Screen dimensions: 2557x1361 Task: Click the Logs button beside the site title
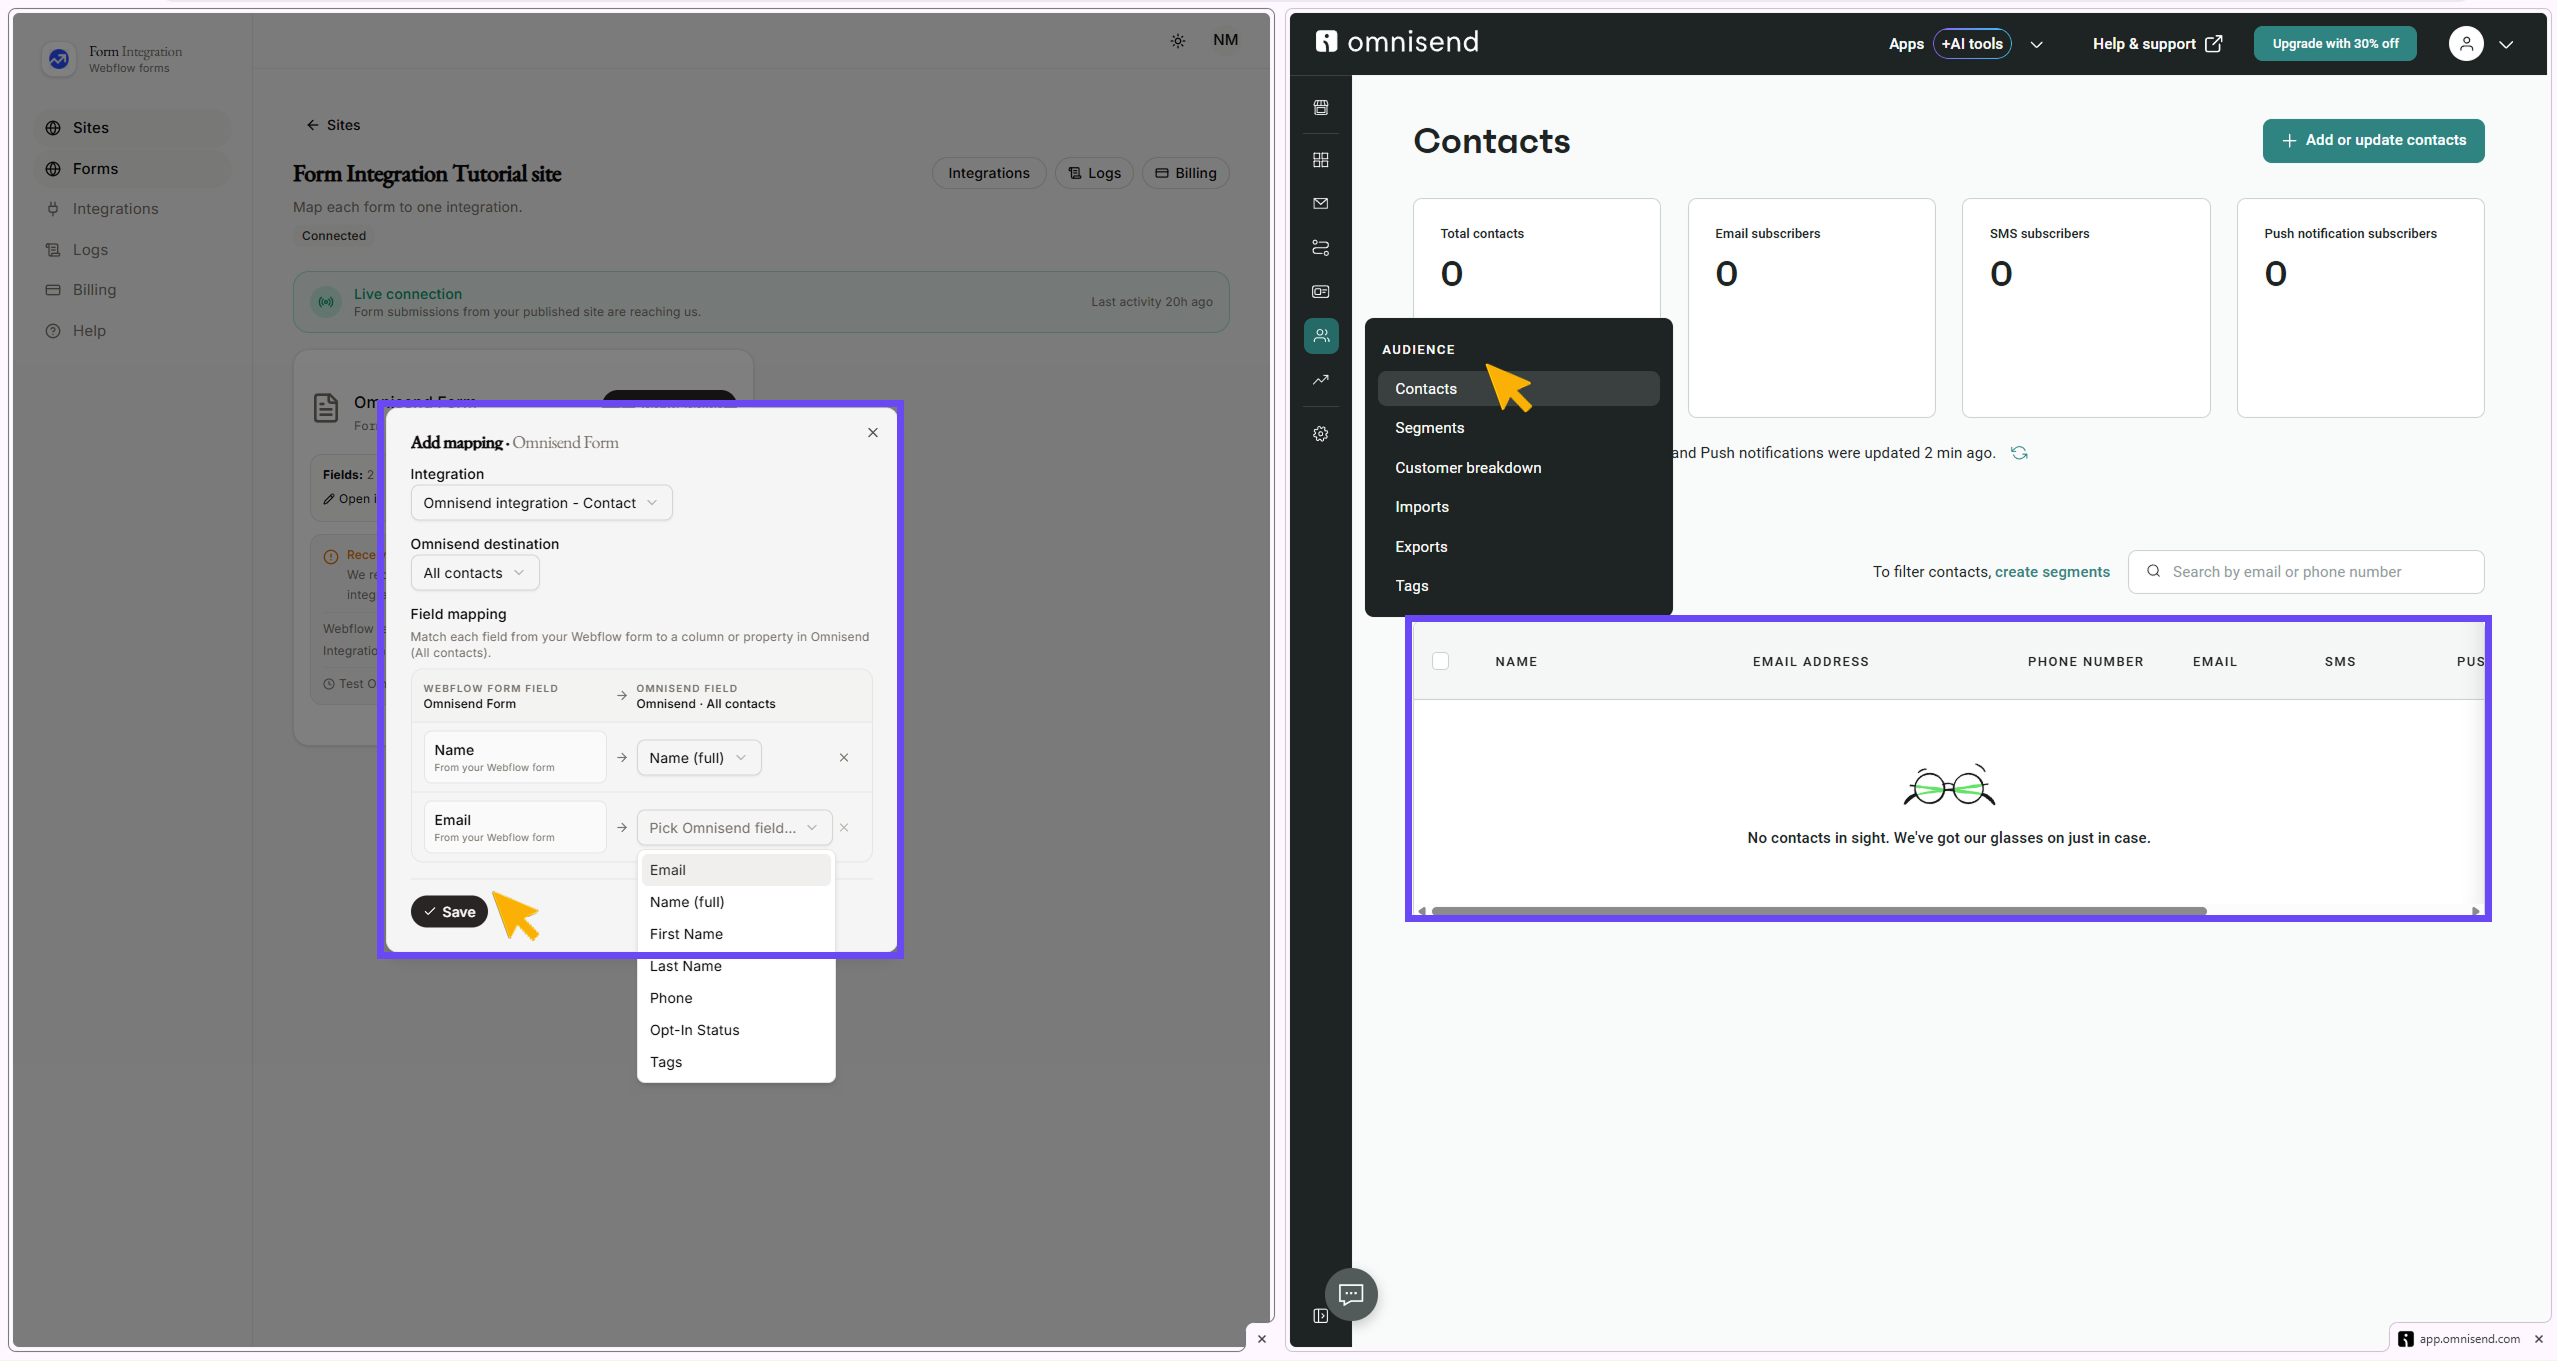click(1094, 173)
